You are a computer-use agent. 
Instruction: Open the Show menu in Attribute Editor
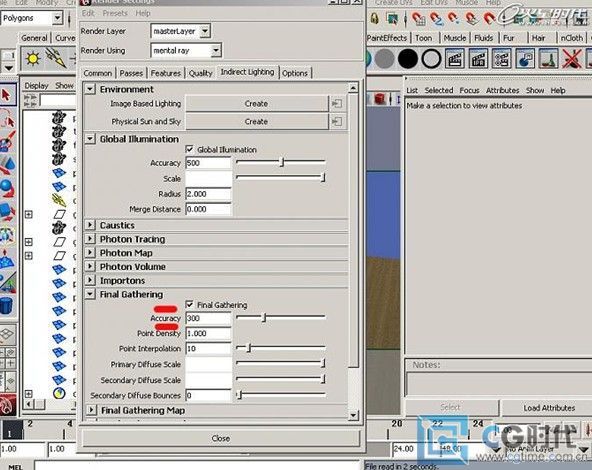pyautogui.click(x=535, y=90)
